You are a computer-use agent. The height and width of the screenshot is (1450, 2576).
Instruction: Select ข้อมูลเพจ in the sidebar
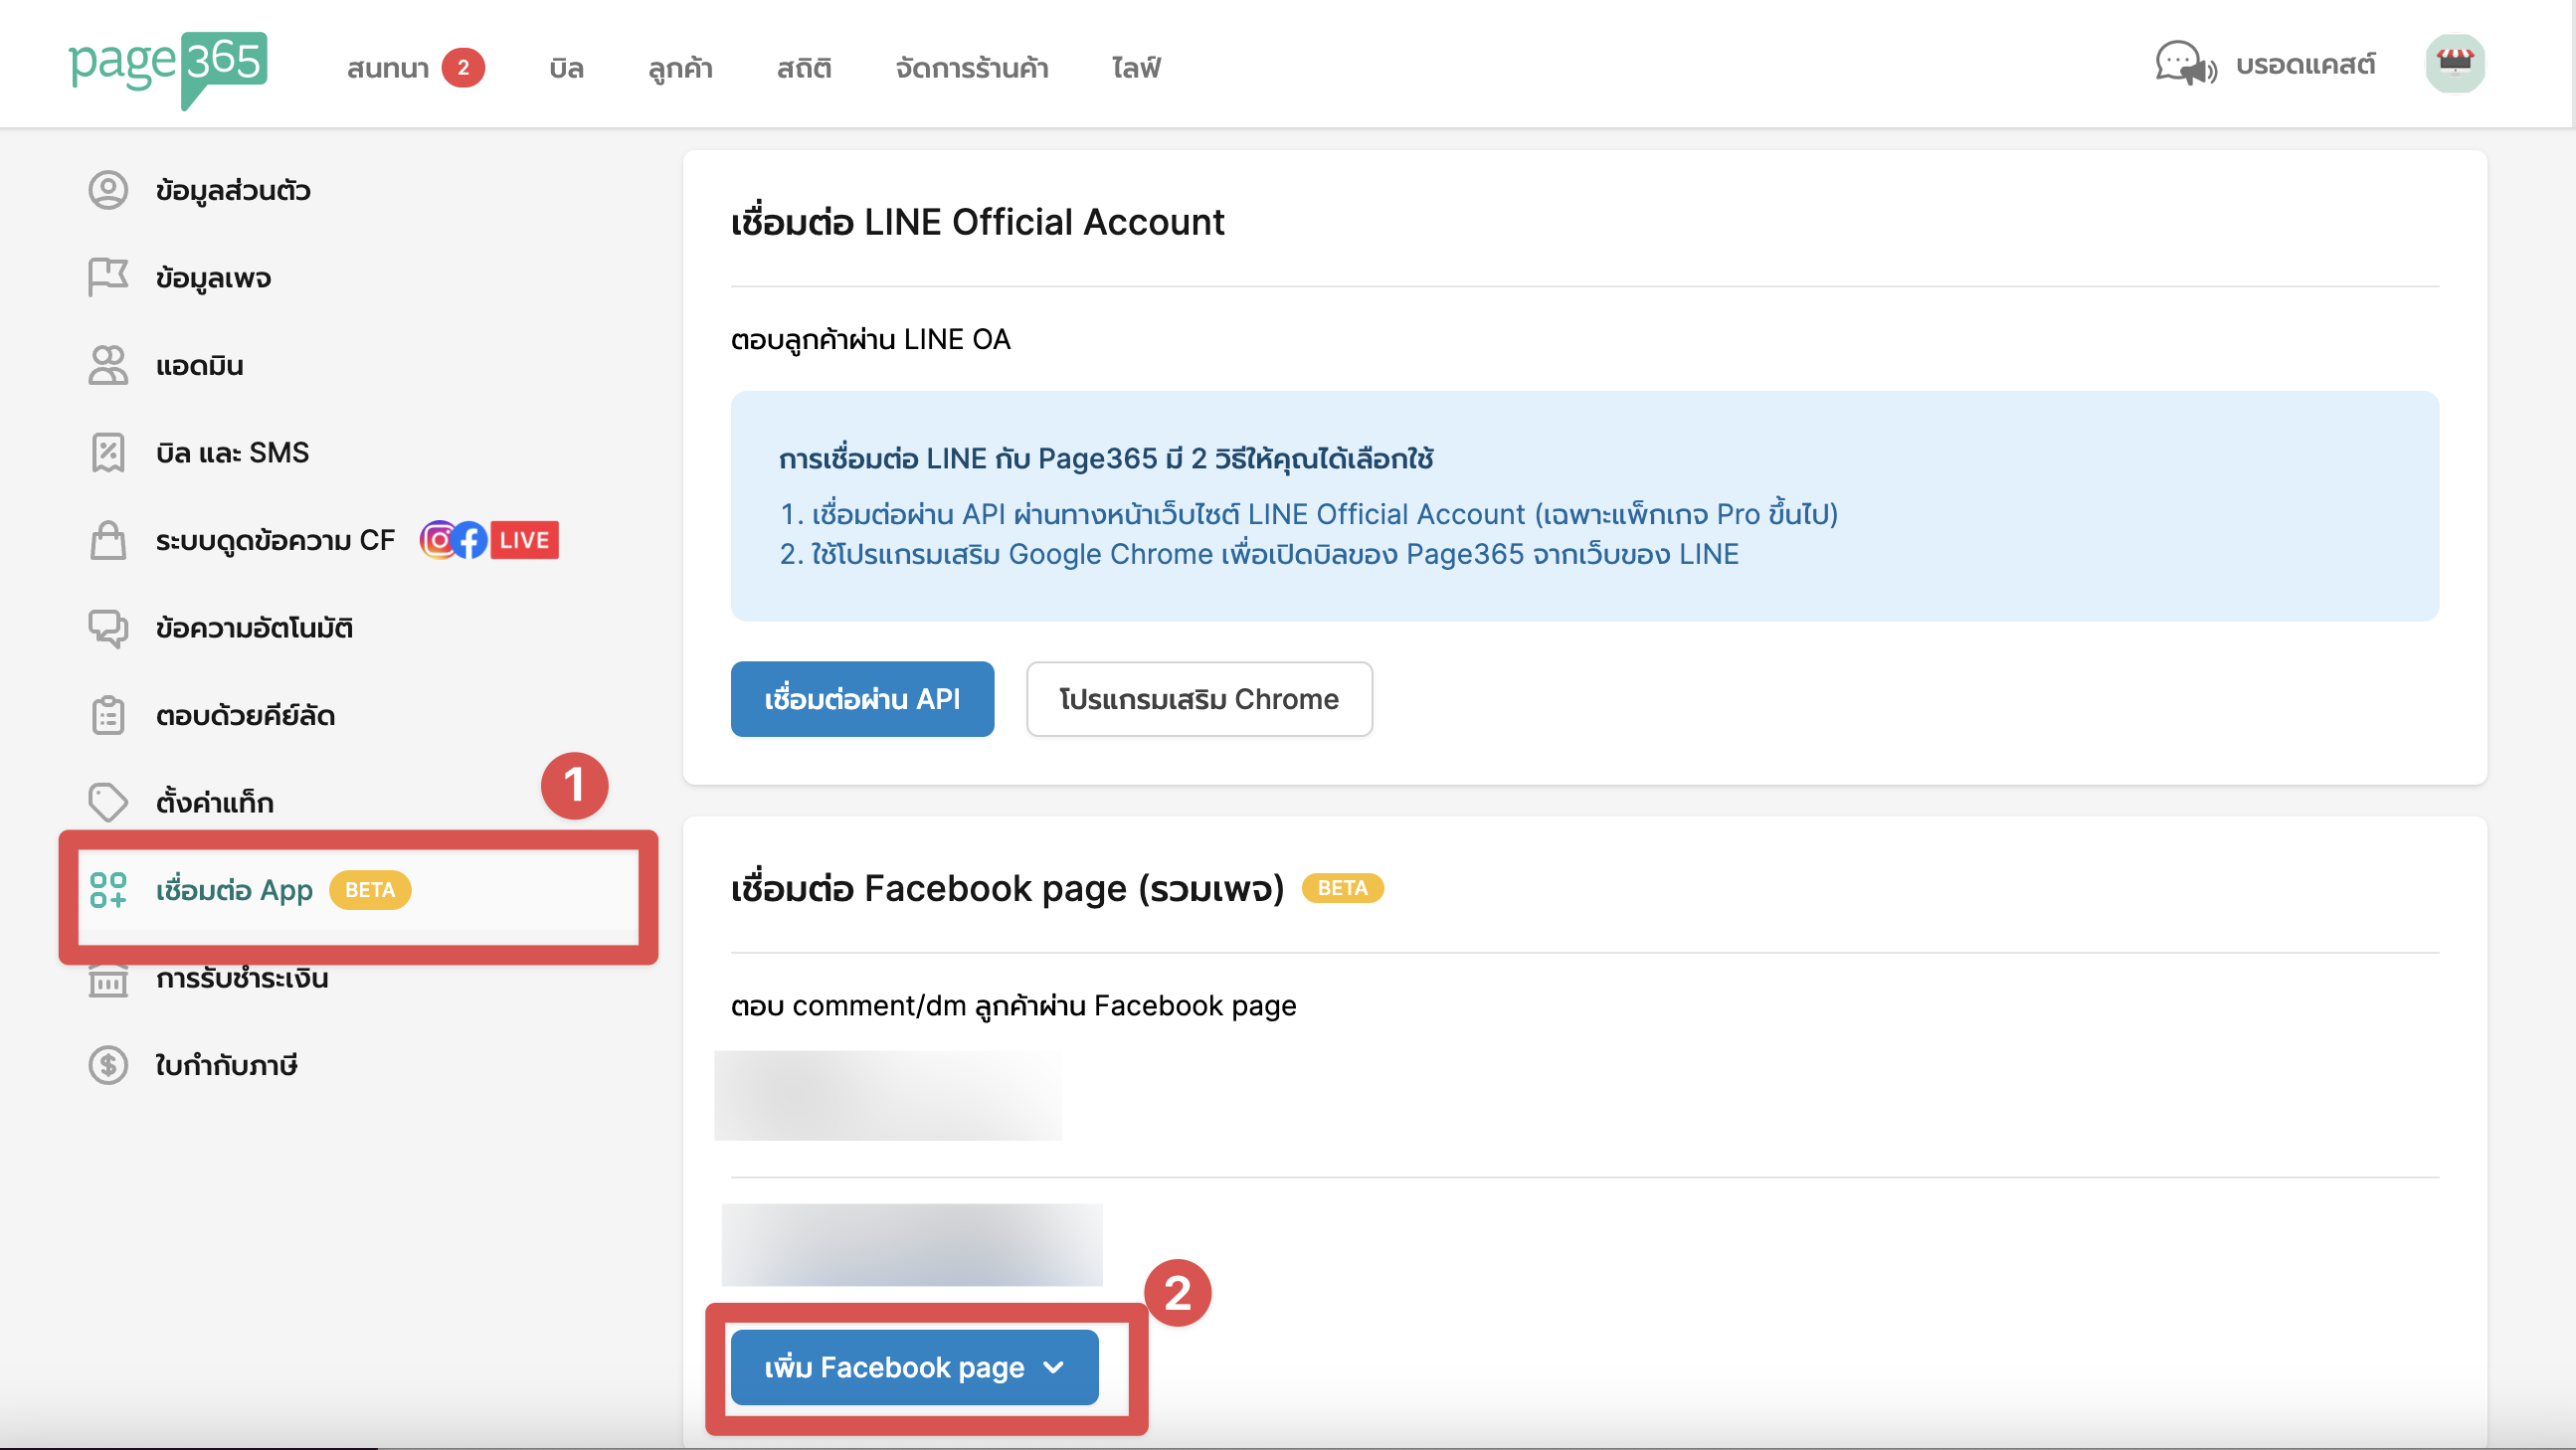214,277
